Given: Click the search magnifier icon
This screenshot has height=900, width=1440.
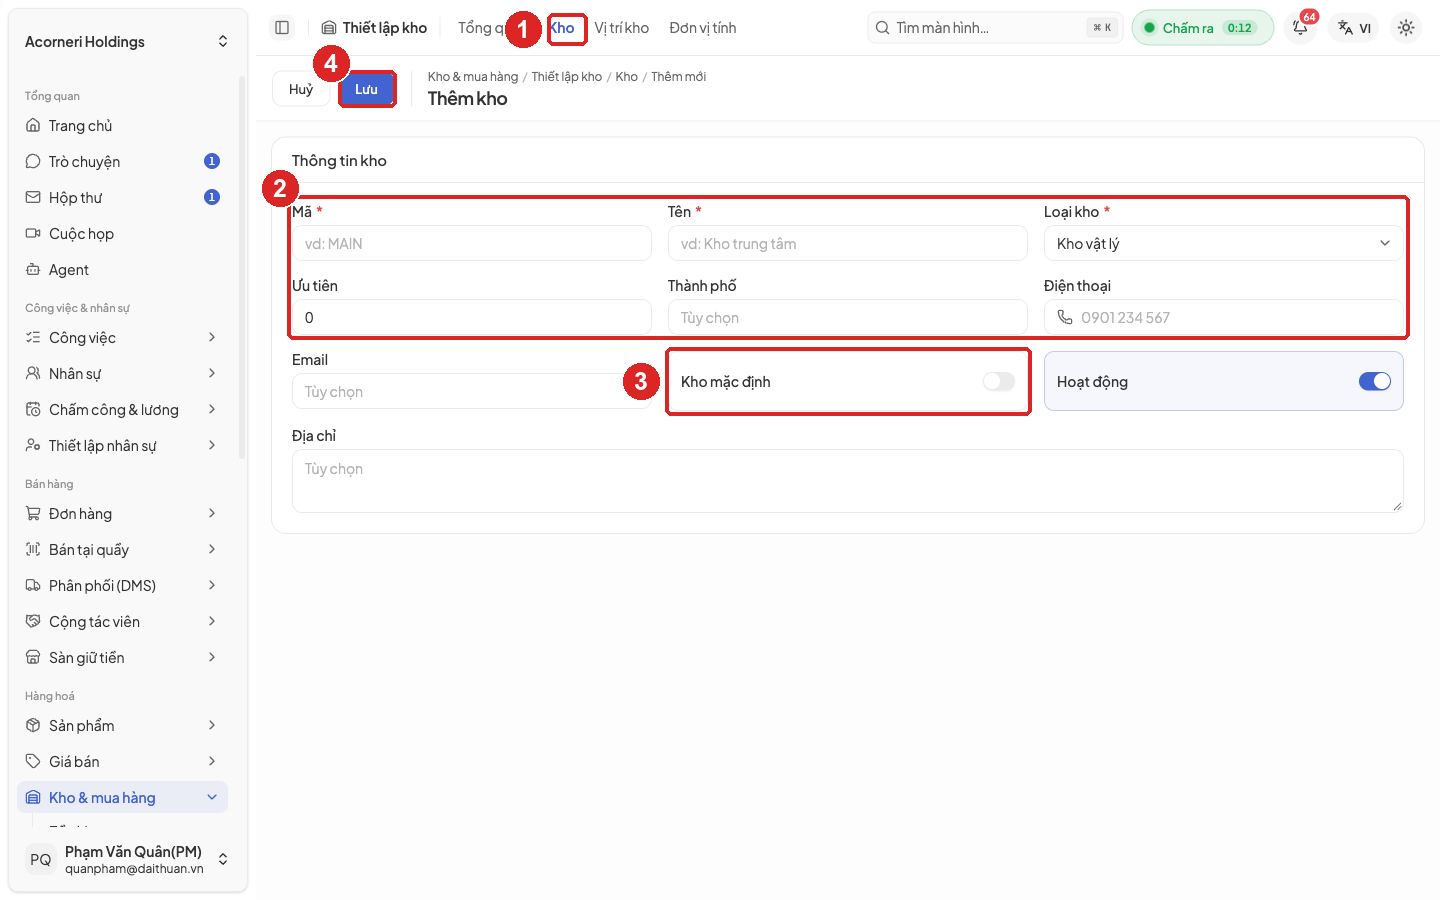Looking at the screenshot, I should click(882, 28).
